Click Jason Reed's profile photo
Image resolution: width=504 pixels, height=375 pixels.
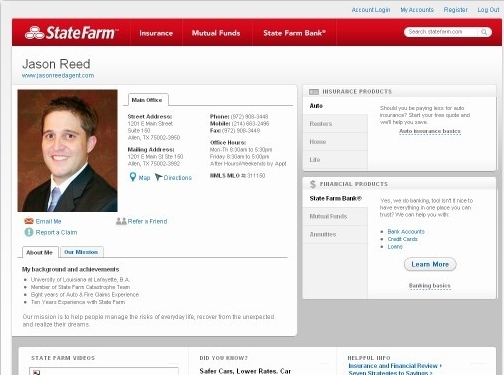pos(67,150)
